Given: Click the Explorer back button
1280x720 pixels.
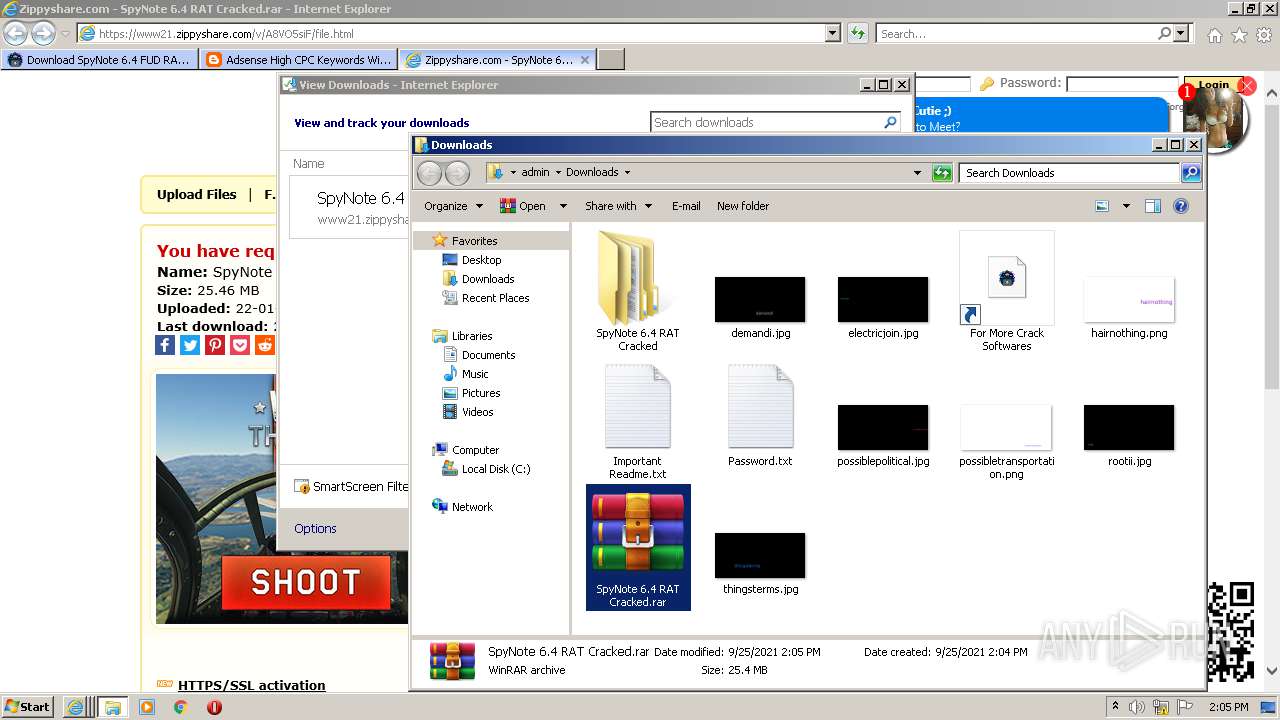Looking at the screenshot, I should pyautogui.click(x=429, y=173).
